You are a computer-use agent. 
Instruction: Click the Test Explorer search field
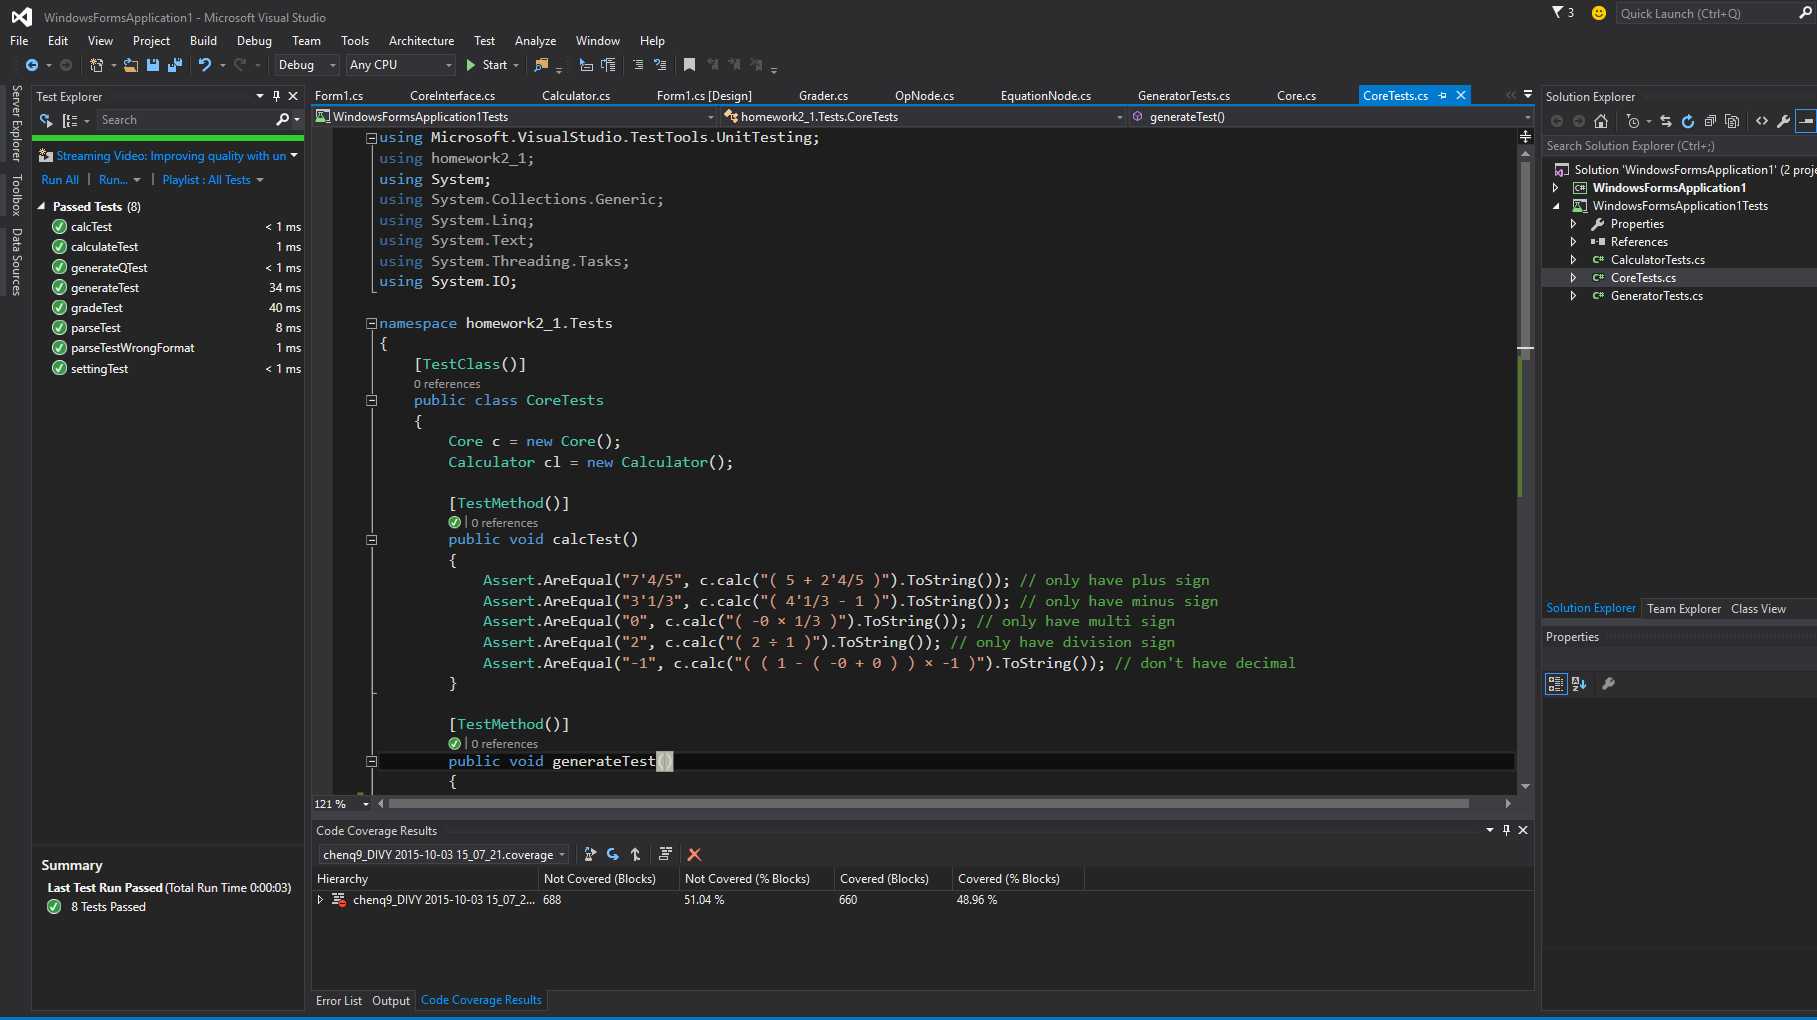[185, 120]
